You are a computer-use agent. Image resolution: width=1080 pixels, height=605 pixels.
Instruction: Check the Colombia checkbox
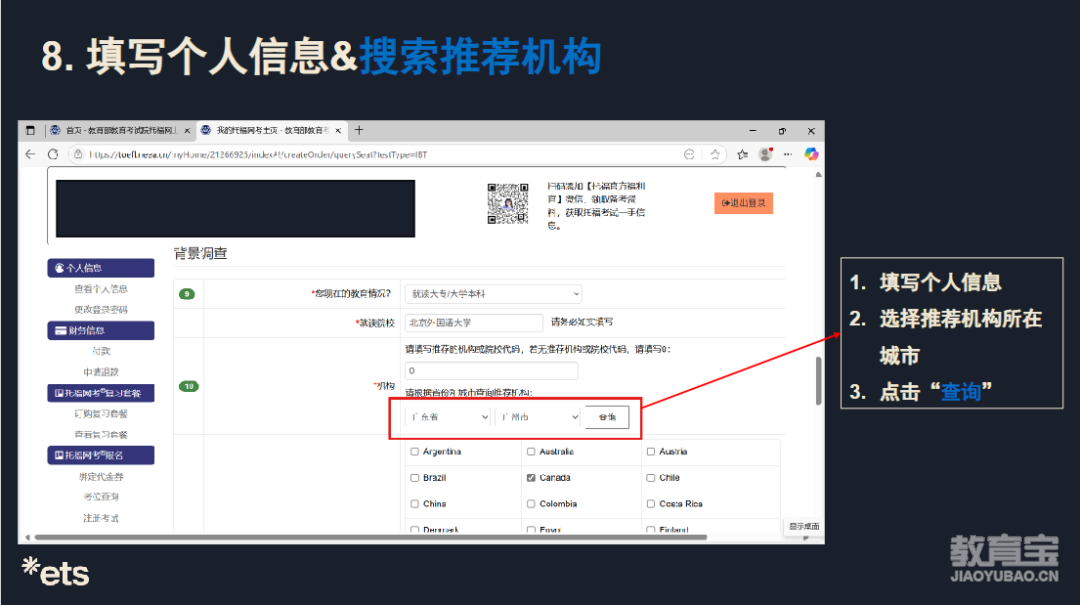tap(531, 504)
